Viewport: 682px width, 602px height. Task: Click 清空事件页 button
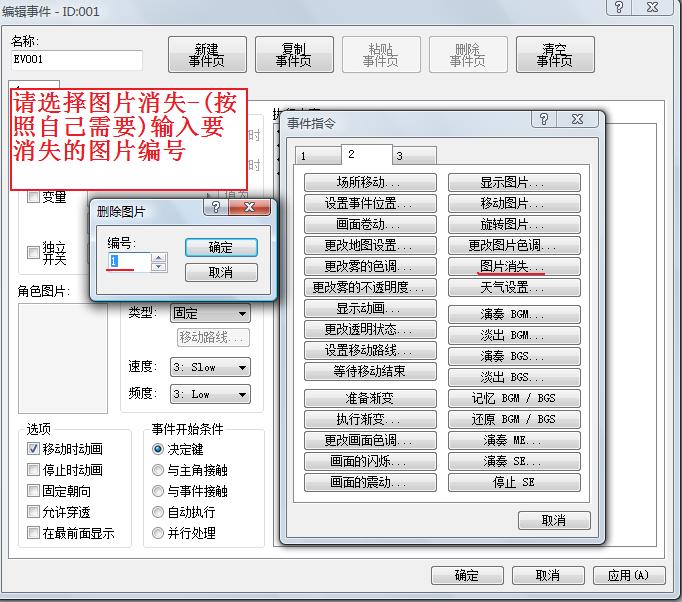pos(555,54)
